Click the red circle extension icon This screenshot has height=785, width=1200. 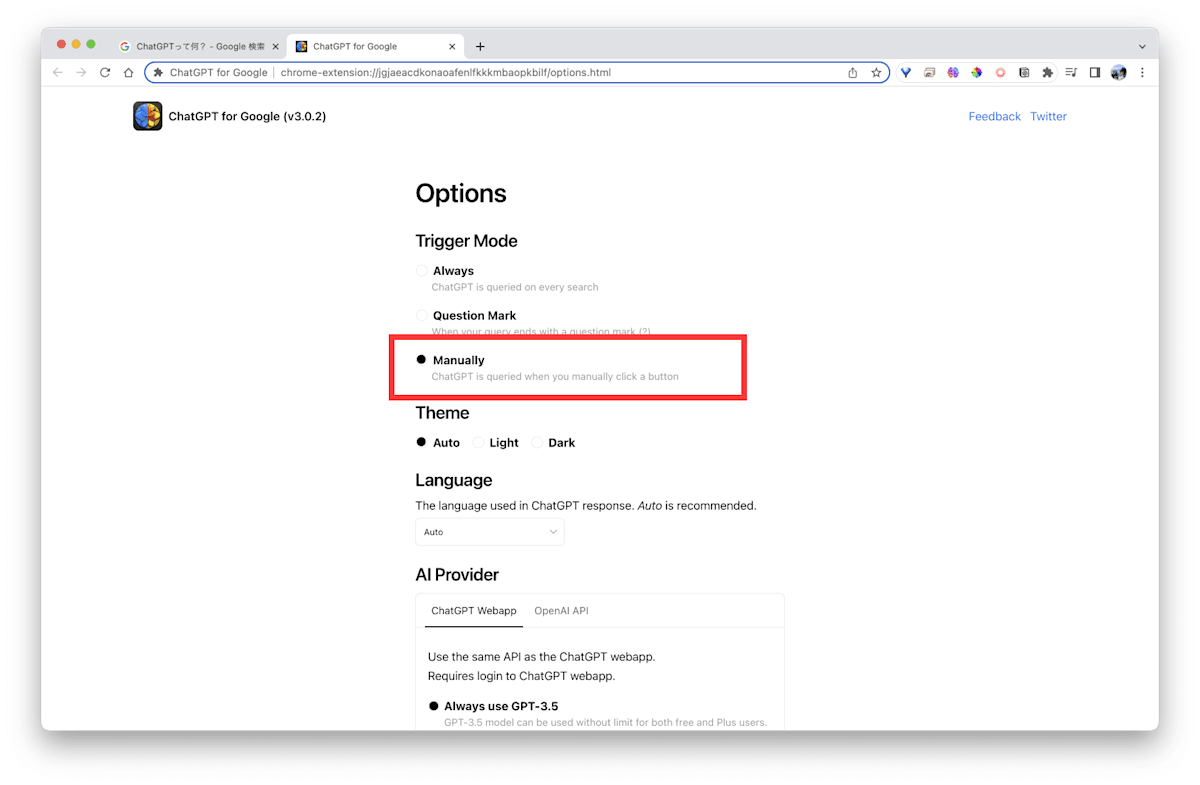1000,73
